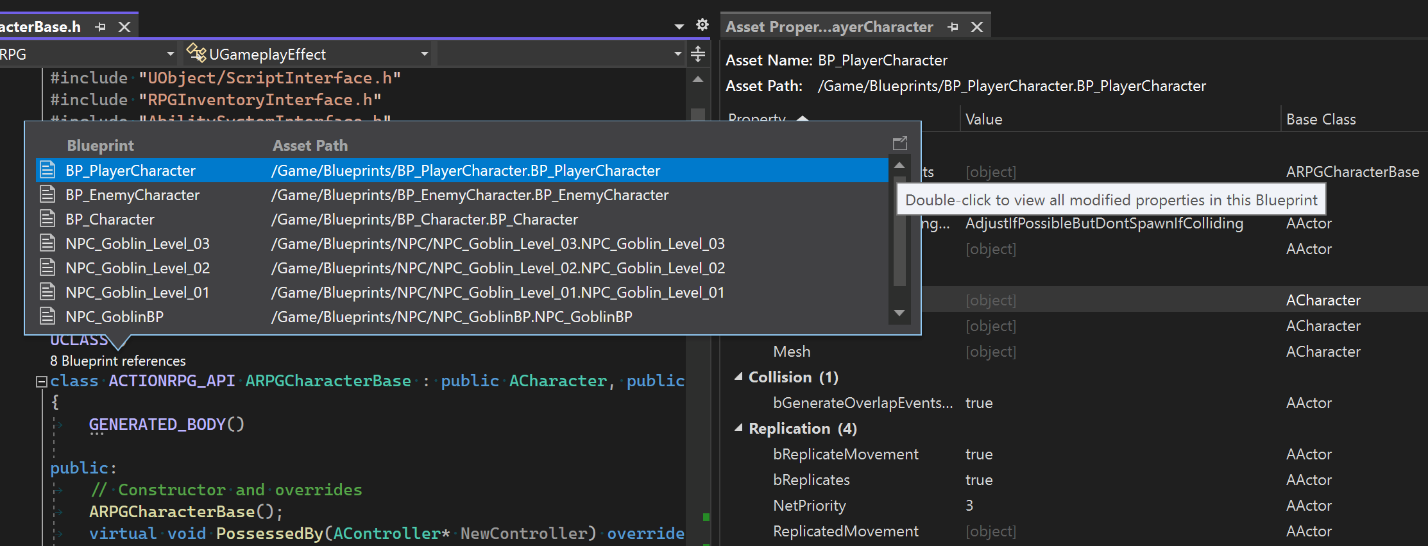Screen dimensions: 1428x546
Task: Pin the Asset Properties window tab
Action: pyautogui.click(x=953, y=27)
